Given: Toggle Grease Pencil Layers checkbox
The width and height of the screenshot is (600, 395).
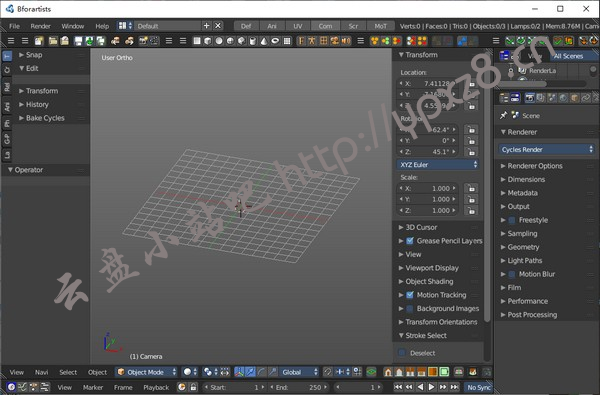Looking at the screenshot, I should coord(410,241).
